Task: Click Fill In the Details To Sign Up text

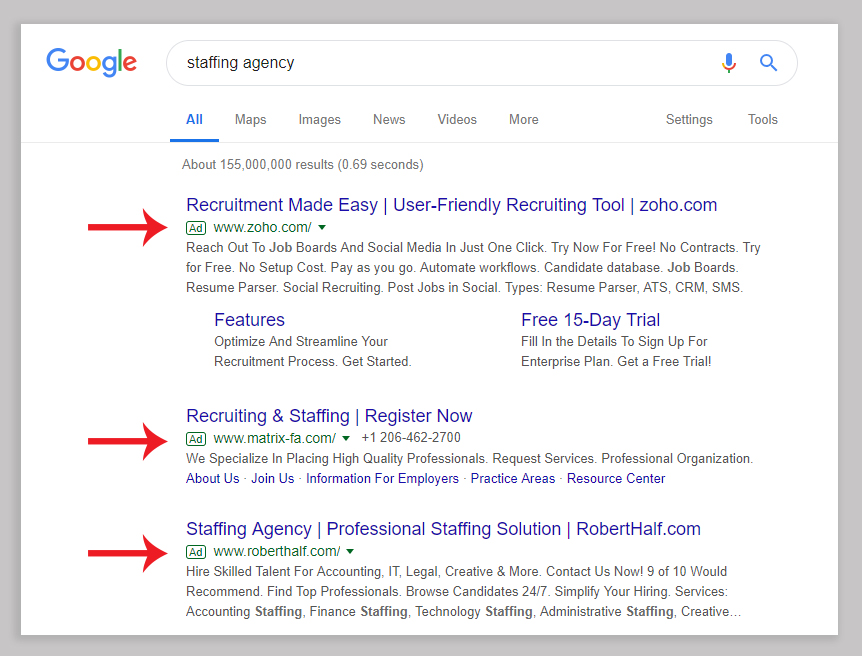Action: 616,351
